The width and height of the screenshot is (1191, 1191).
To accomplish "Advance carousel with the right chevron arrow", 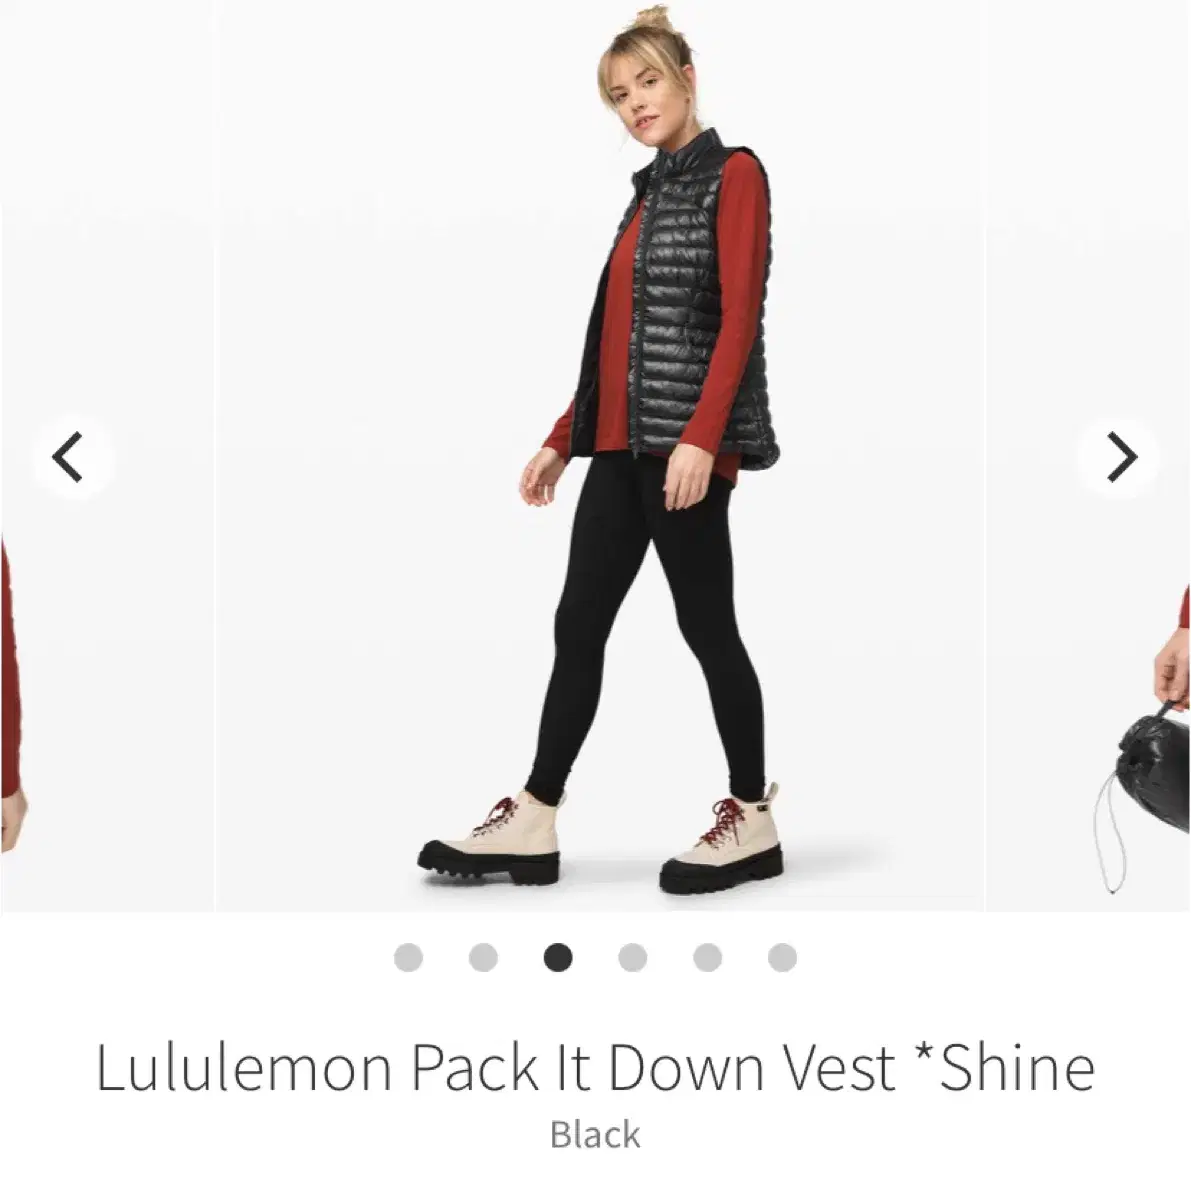I will pos(1121,457).
